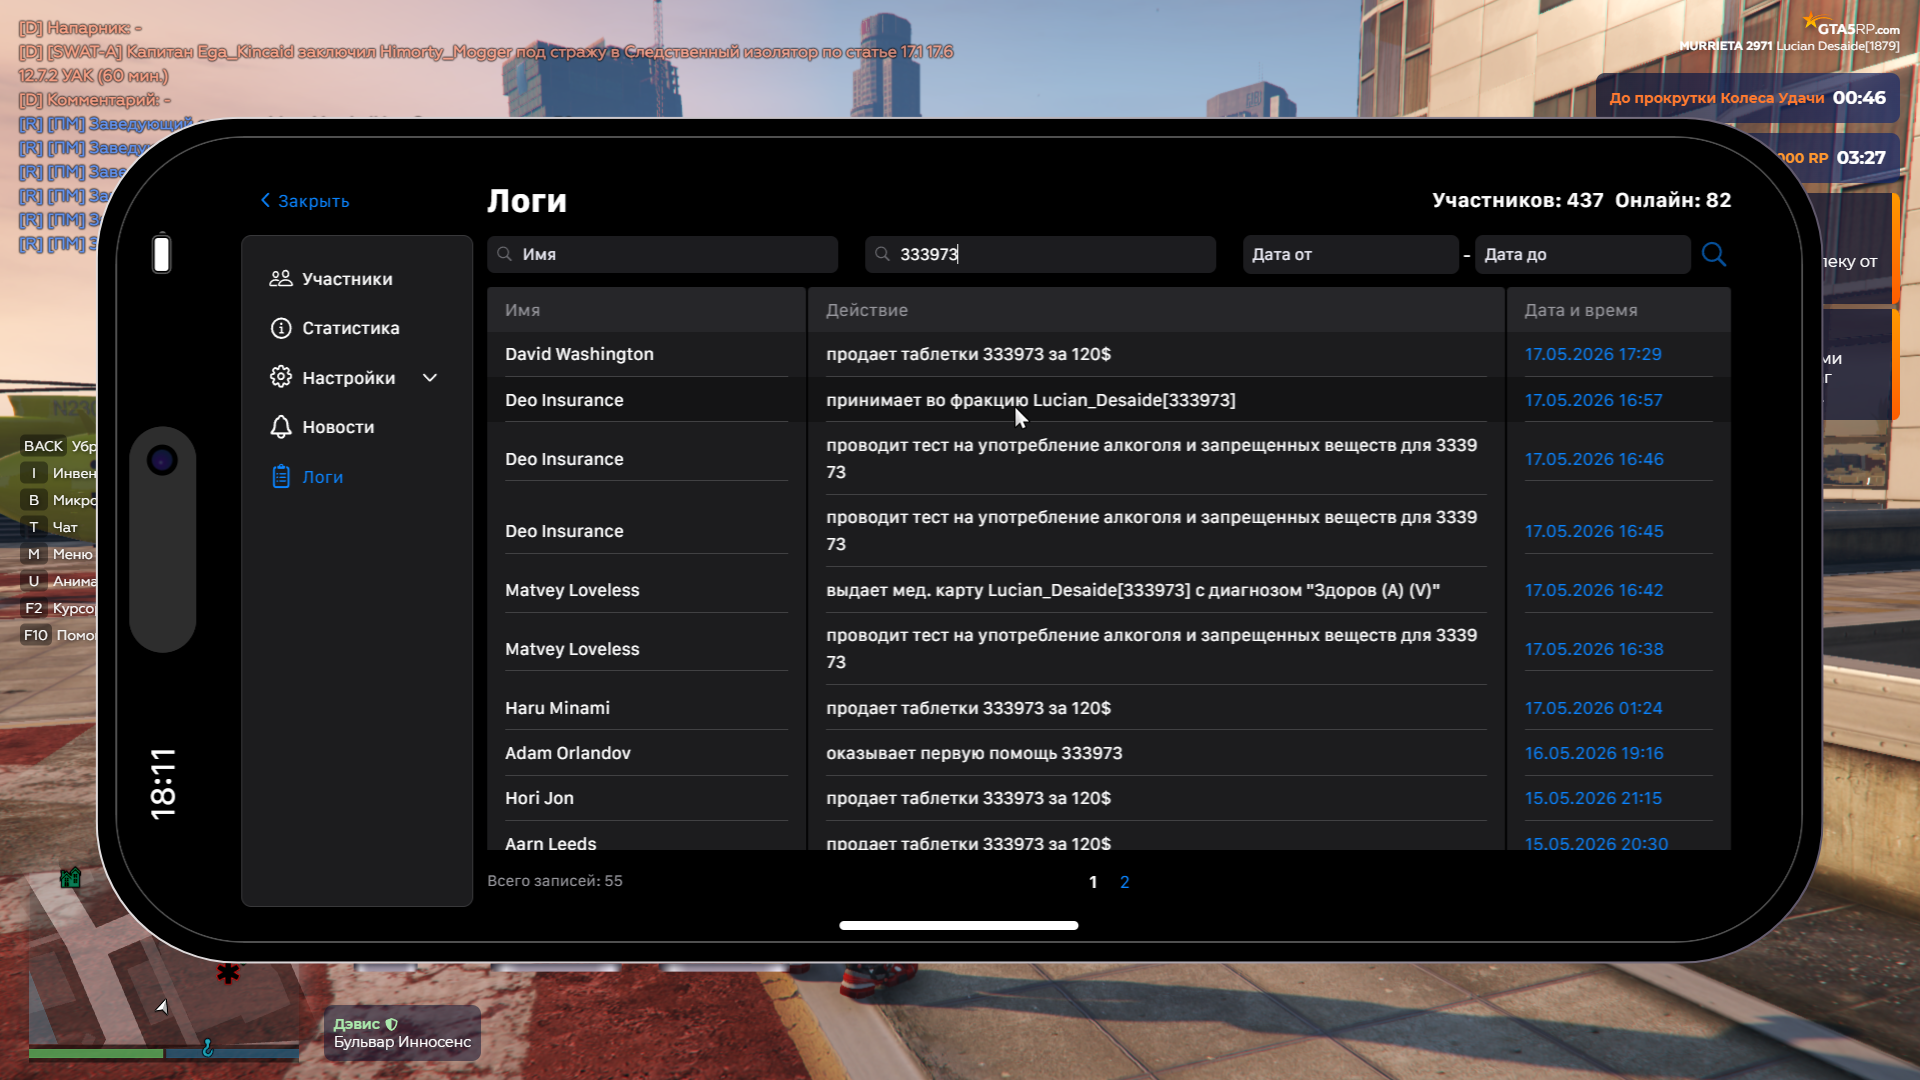Select page 1 in pagination

click(1093, 882)
